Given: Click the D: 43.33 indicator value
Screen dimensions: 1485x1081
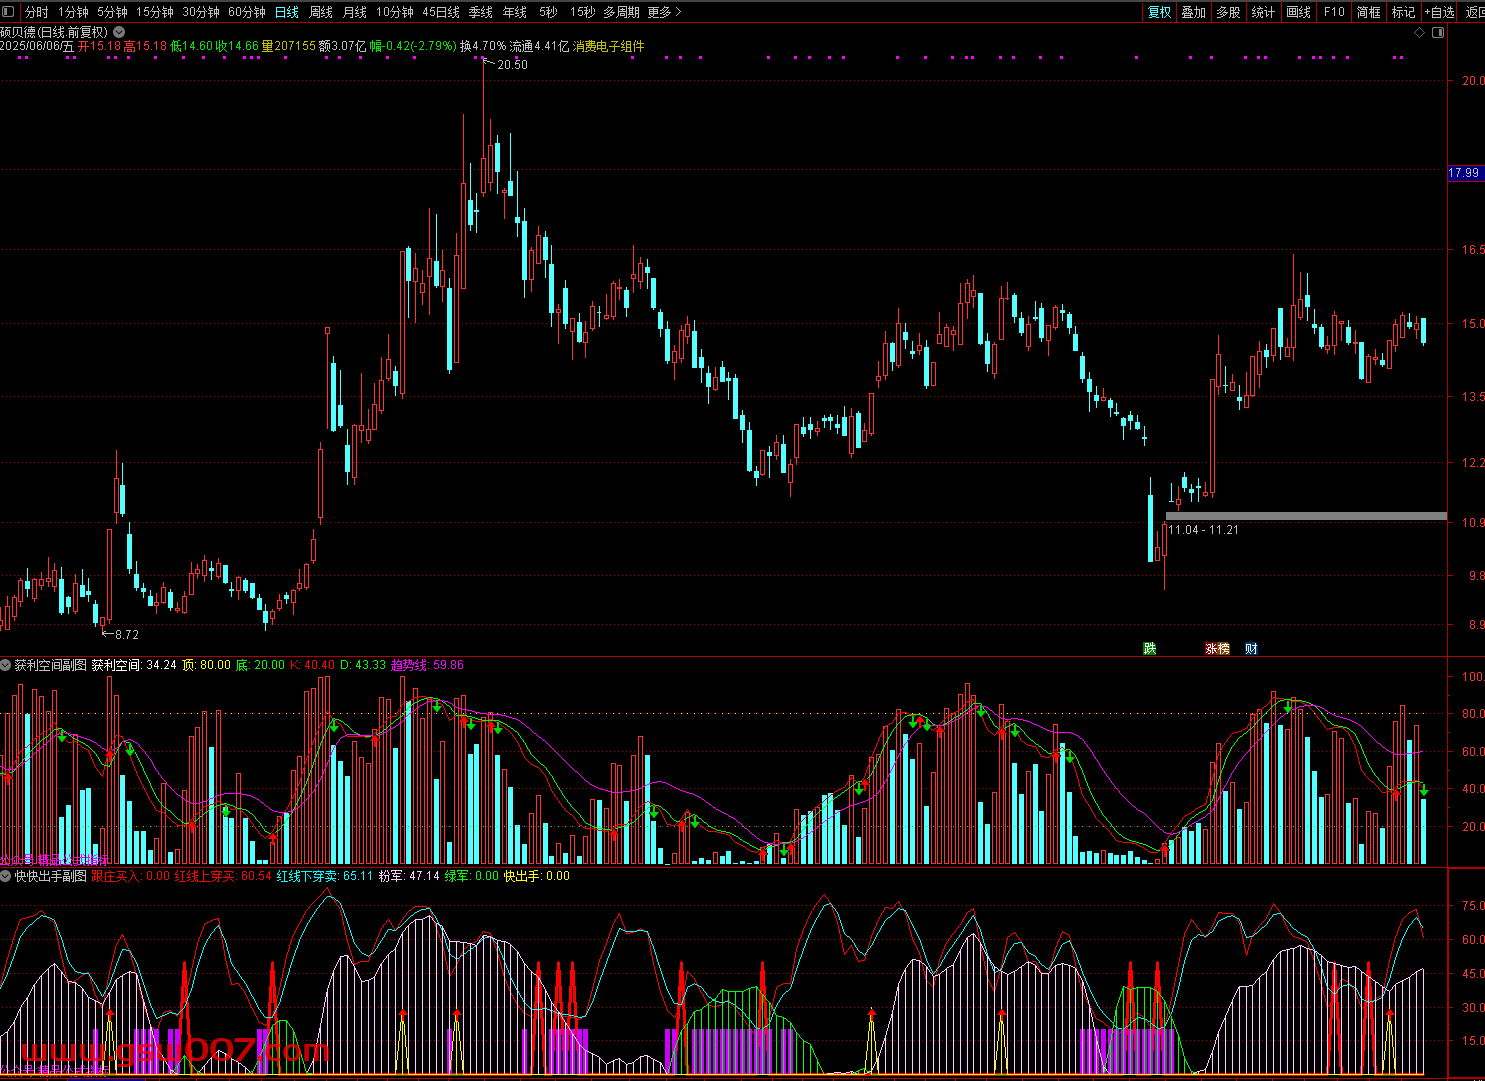Looking at the screenshot, I should point(363,665).
